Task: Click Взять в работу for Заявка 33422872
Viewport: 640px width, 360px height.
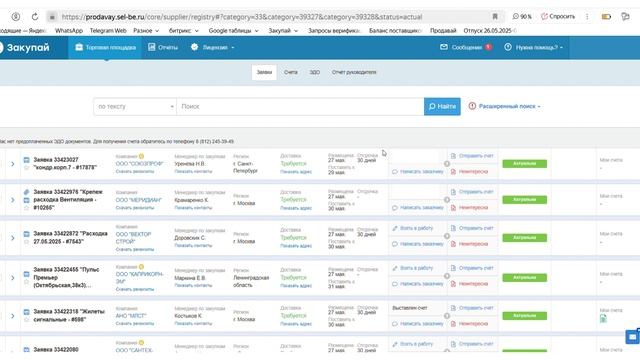Action: [413, 228]
